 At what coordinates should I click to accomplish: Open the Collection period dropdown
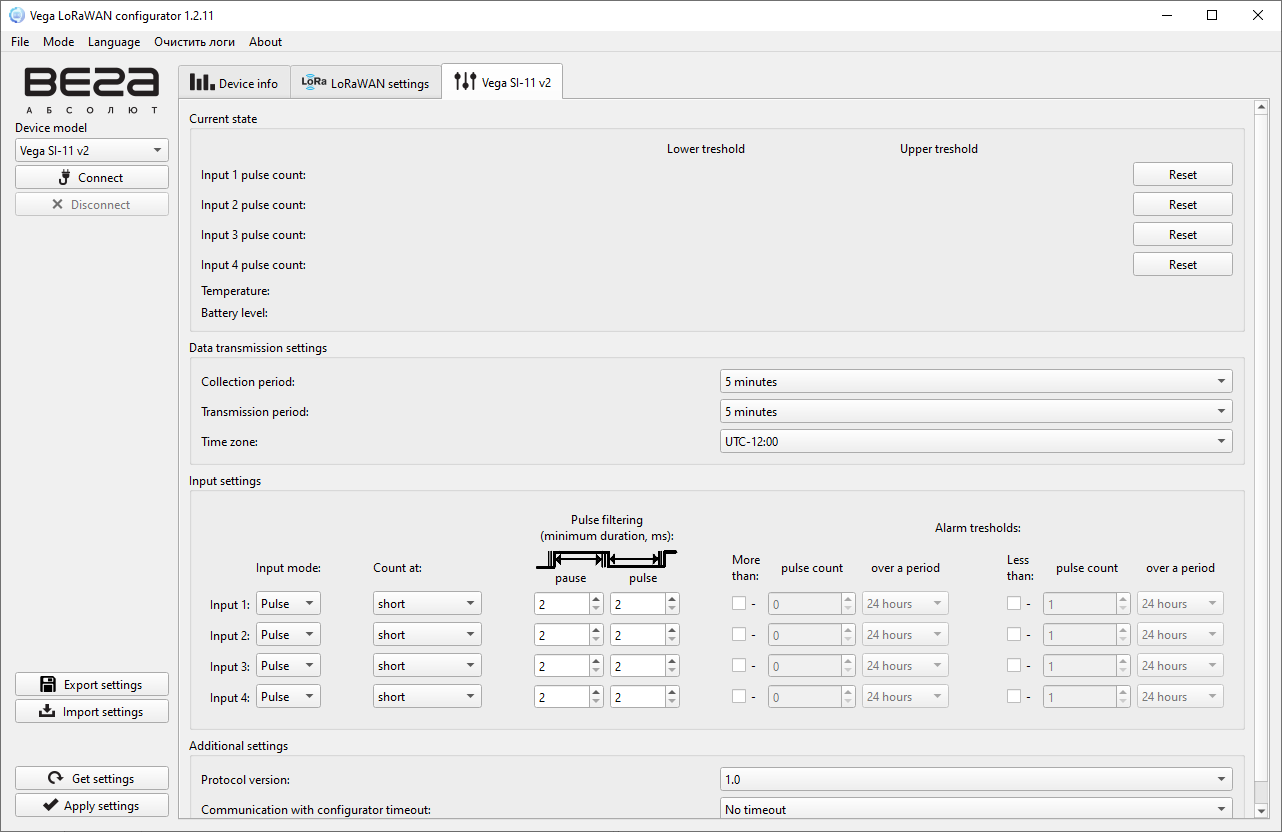tap(976, 382)
